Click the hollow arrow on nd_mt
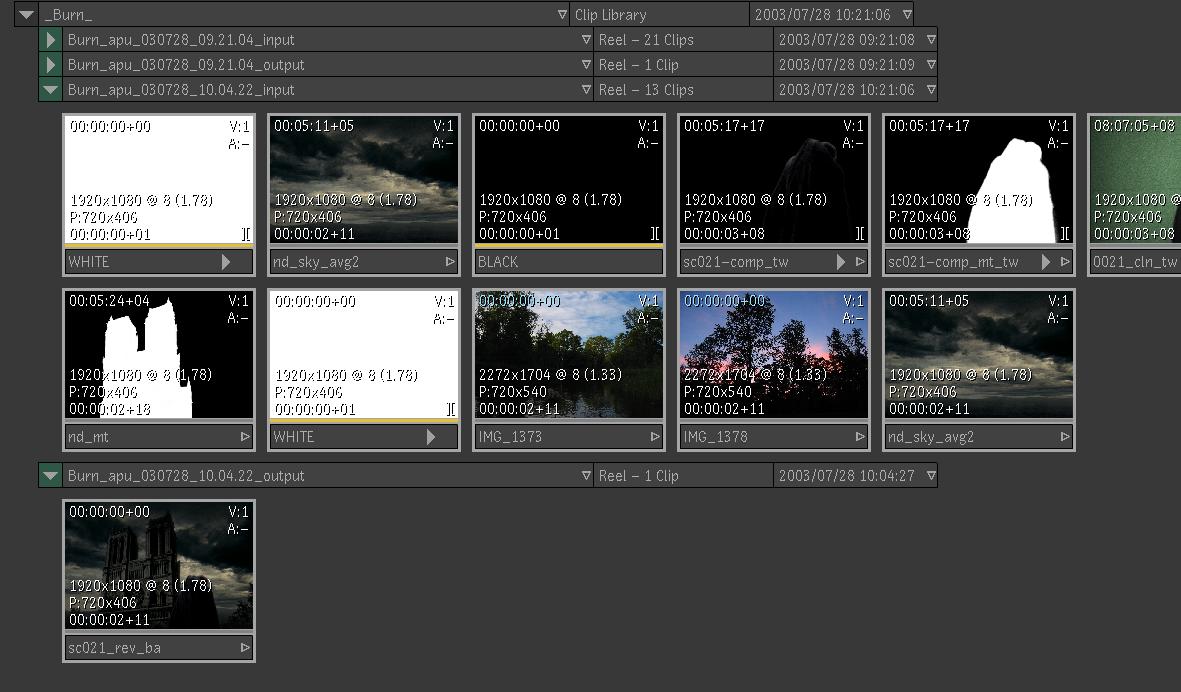The width and height of the screenshot is (1181, 692). 245,437
